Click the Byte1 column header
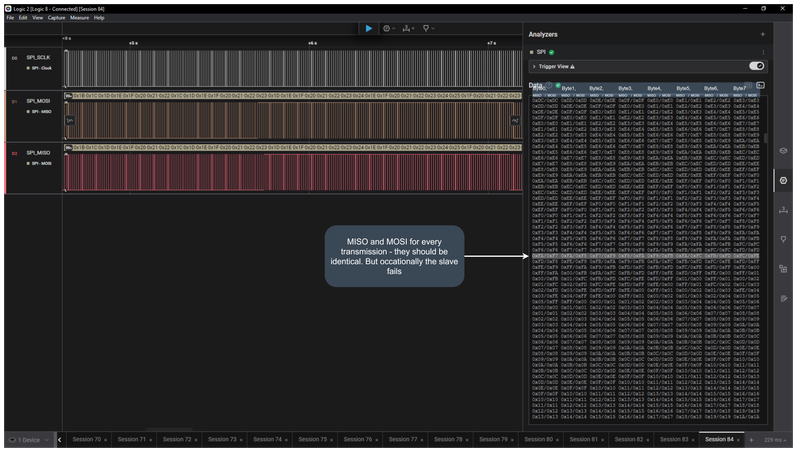The image size is (797, 452). click(x=568, y=88)
